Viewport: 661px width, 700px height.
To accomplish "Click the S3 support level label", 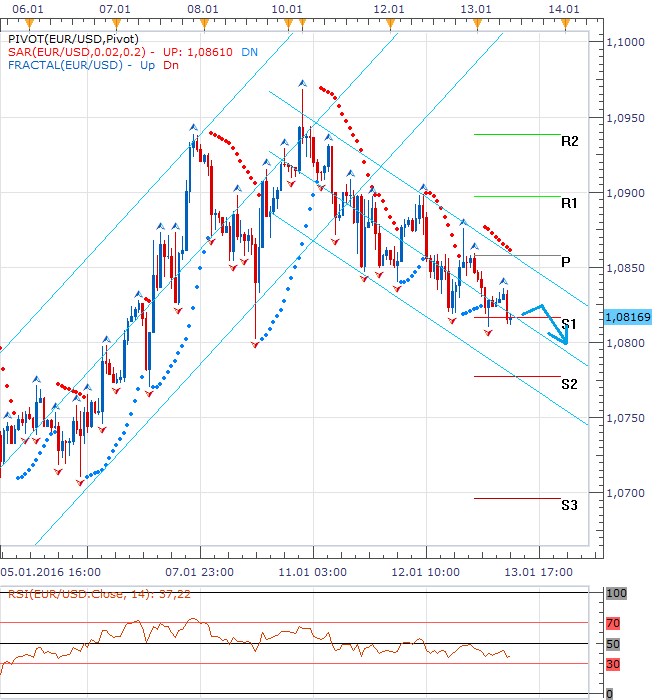I will [x=569, y=506].
